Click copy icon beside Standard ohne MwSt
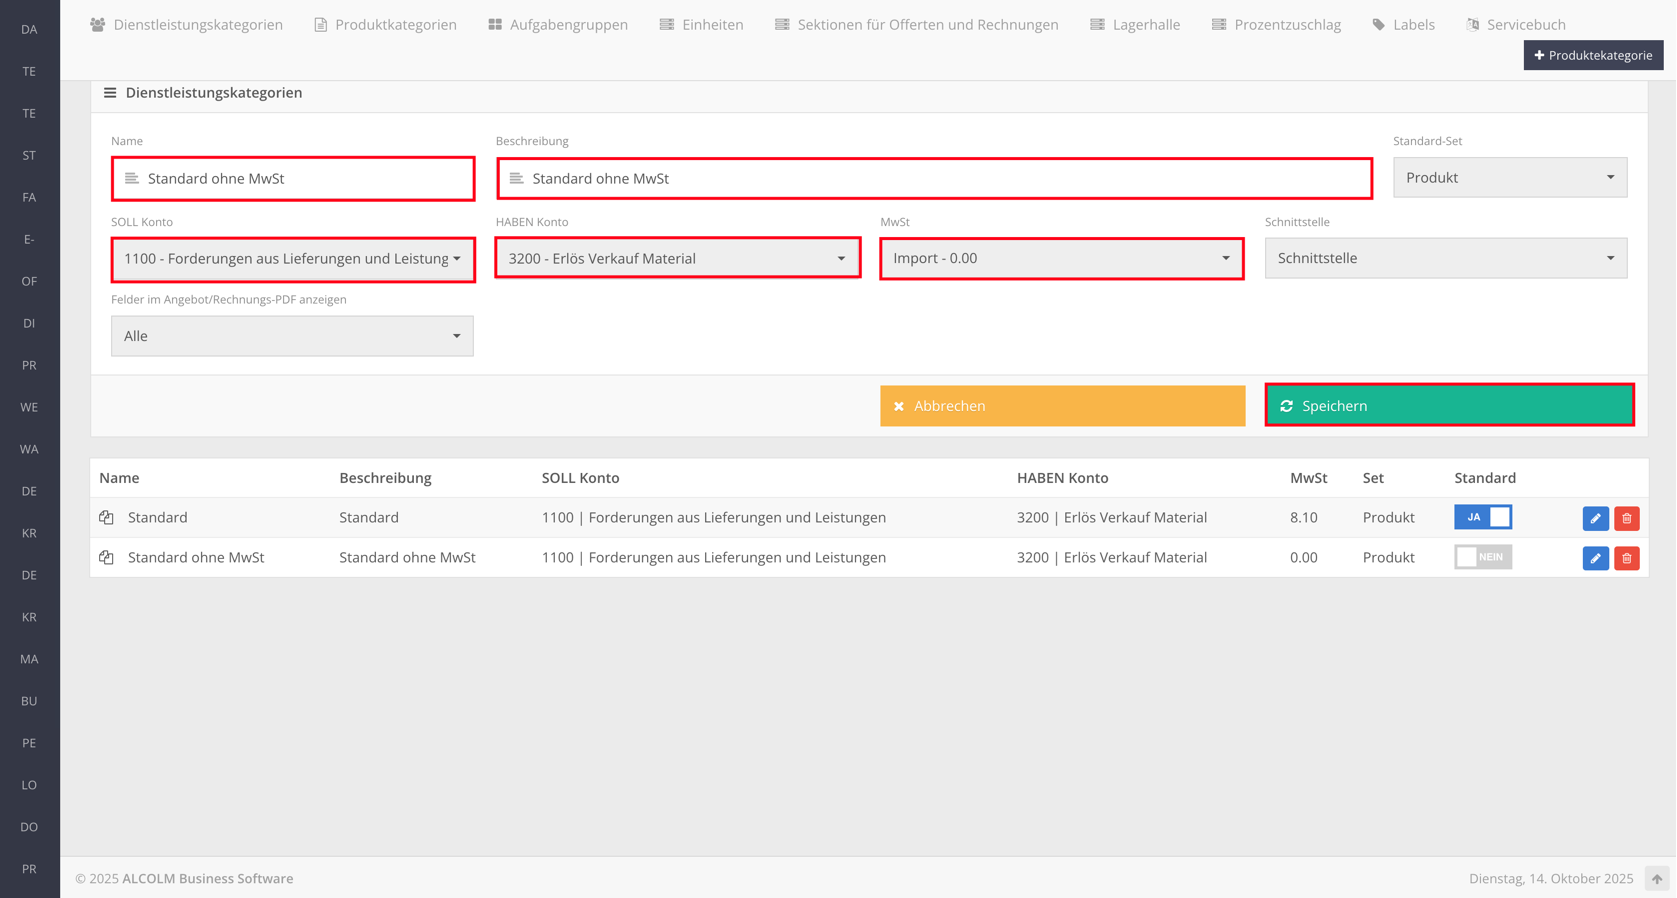 [107, 557]
